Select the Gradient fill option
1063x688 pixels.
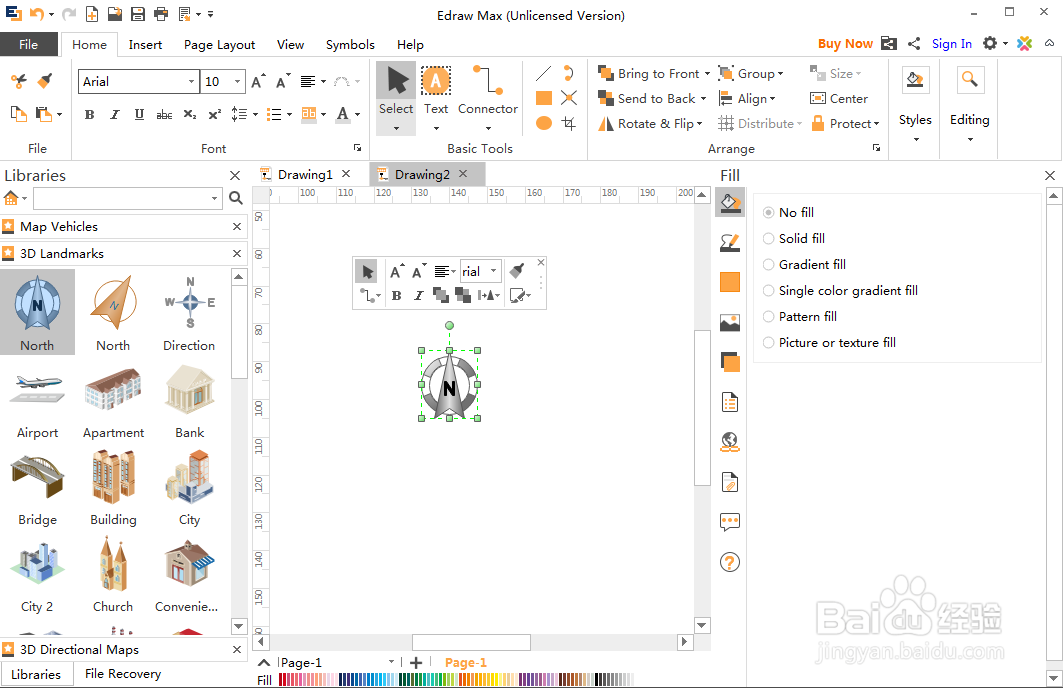click(x=805, y=264)
